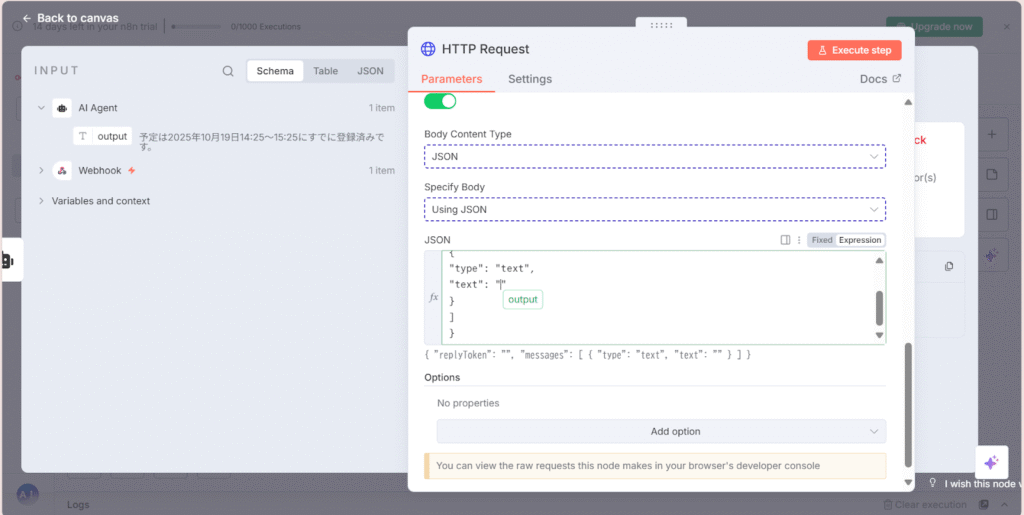1024x515 pixels.
Task: Open the Docs link
Action: [880, 79]
